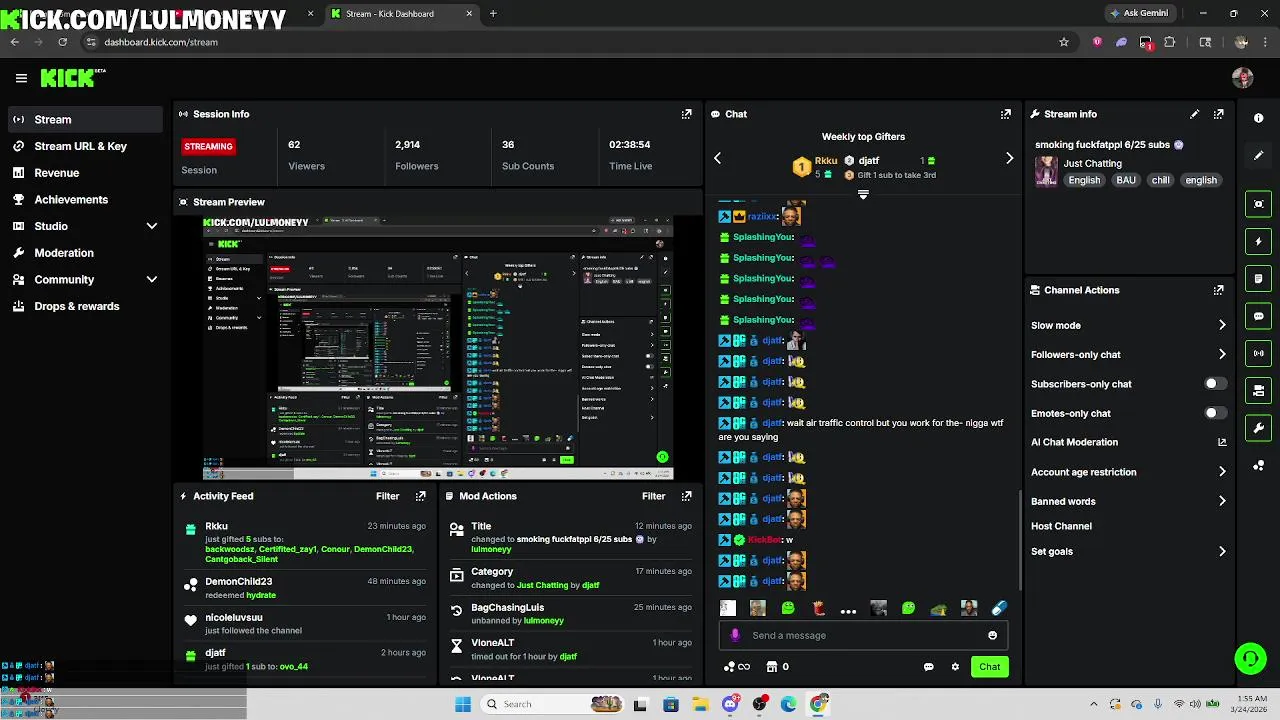Select Stream in the sidebar
The image size is (1280, 720).
85,119
